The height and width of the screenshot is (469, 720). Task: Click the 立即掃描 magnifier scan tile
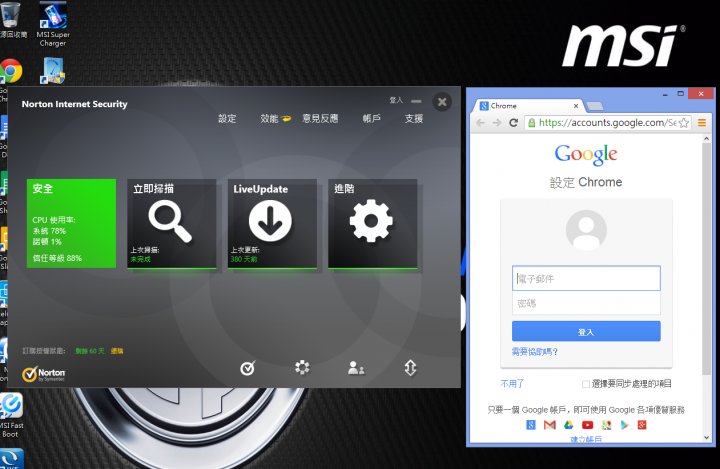171,223
